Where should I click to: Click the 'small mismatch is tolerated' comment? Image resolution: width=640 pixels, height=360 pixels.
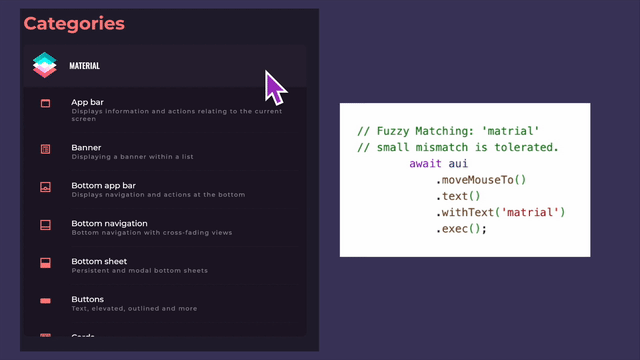tap(458, 147)
